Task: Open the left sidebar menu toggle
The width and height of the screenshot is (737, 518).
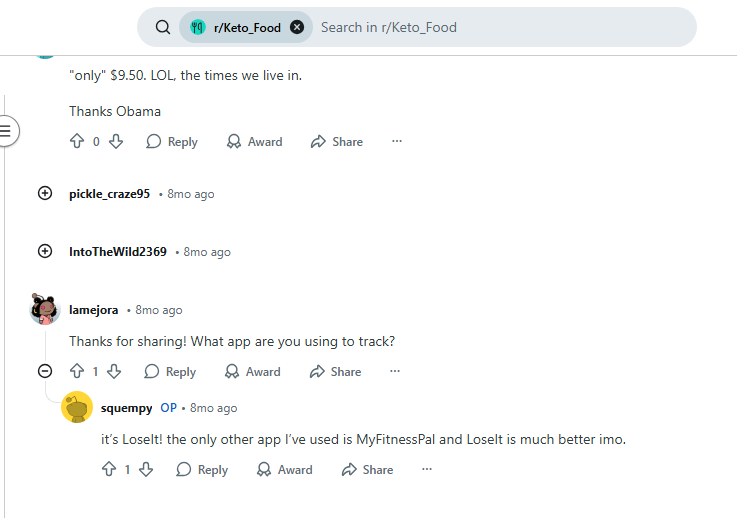Action: (x=6, y=130)
